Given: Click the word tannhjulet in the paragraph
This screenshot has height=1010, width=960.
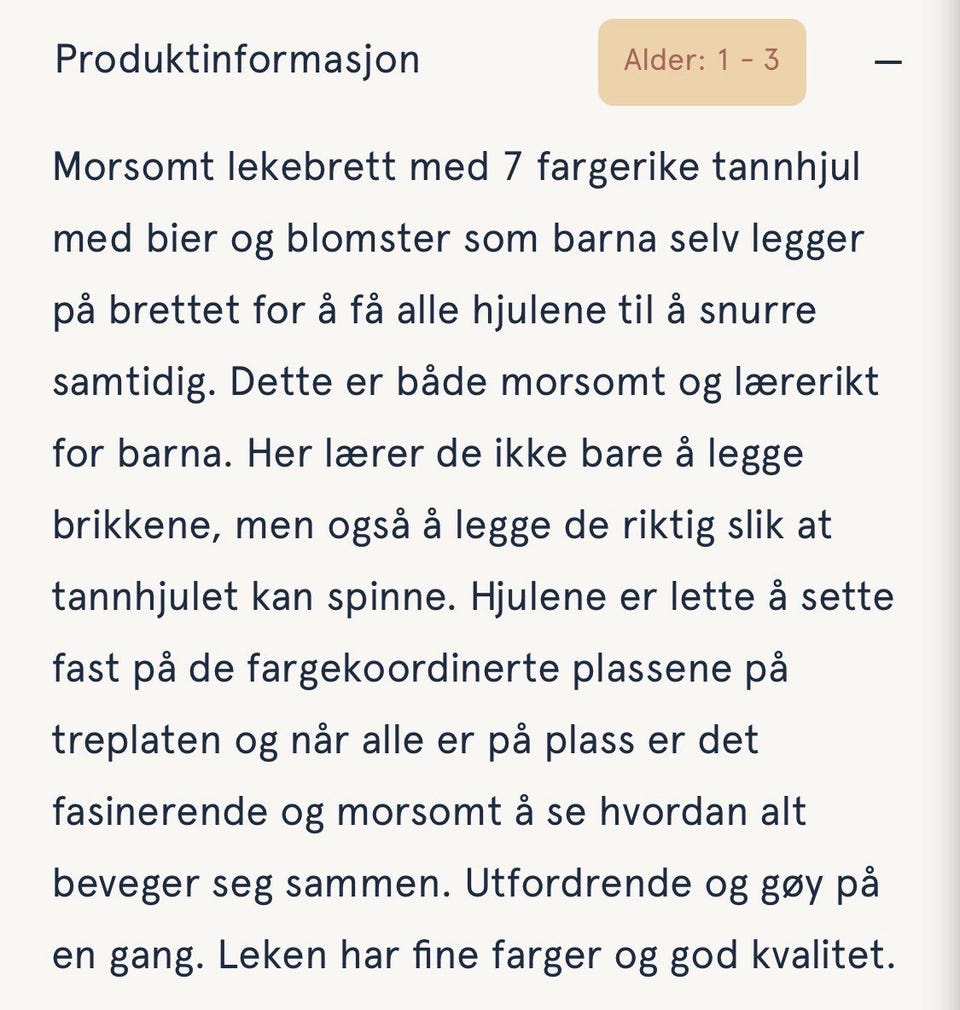Looking at the screenshot, I should pyautogui.click(x=146, y=596).
